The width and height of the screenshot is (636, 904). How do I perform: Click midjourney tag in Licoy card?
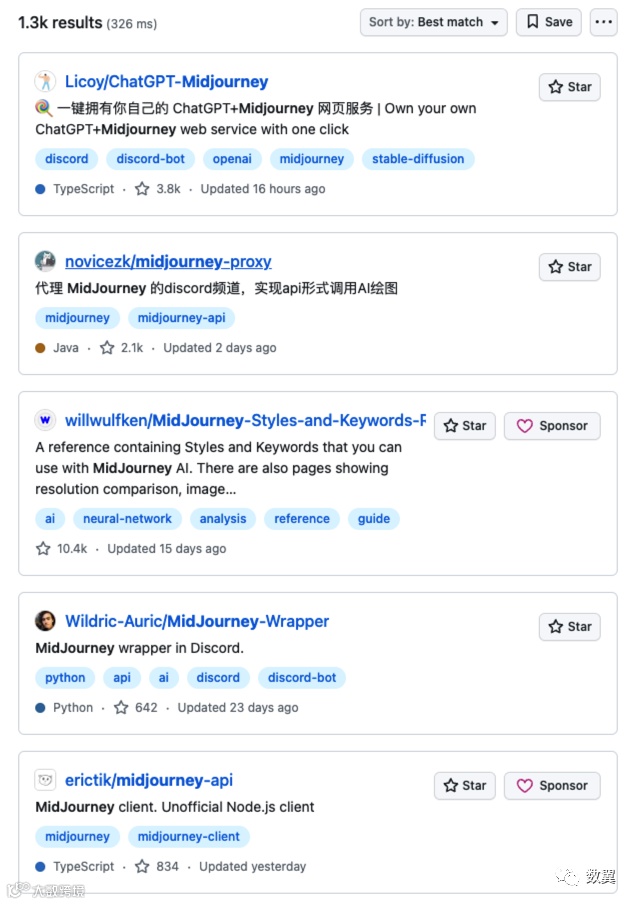pyautogui.click(x=311, y=159)
